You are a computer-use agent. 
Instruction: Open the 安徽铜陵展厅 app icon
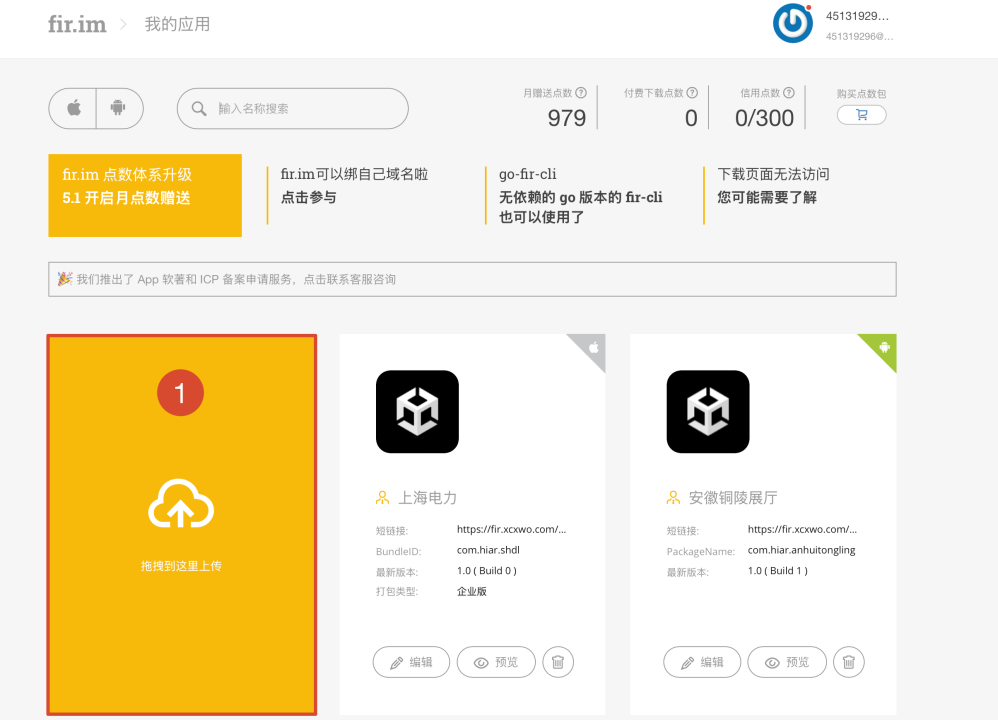708,412
